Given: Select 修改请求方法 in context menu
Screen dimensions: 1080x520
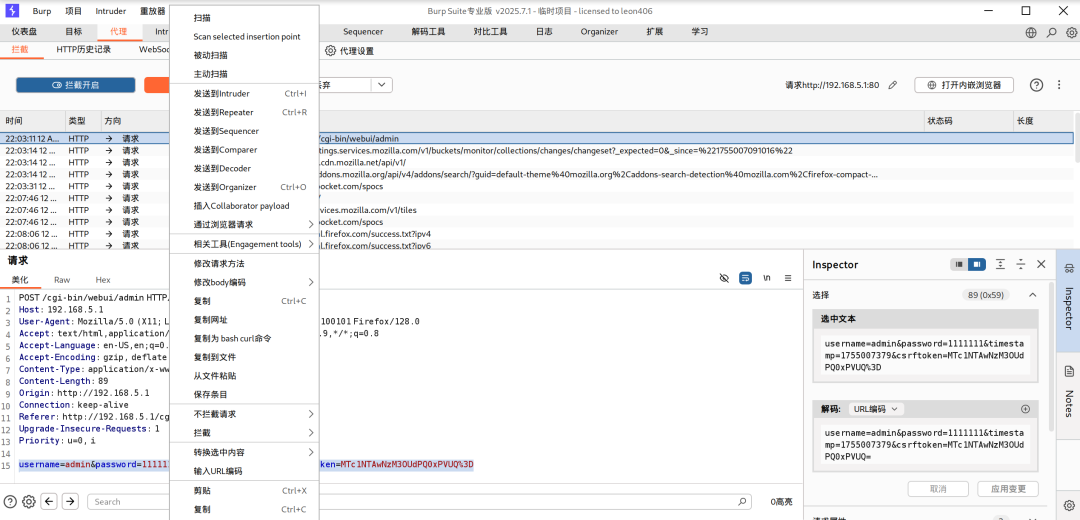Looking at the screenshot, I should [245, 264].
